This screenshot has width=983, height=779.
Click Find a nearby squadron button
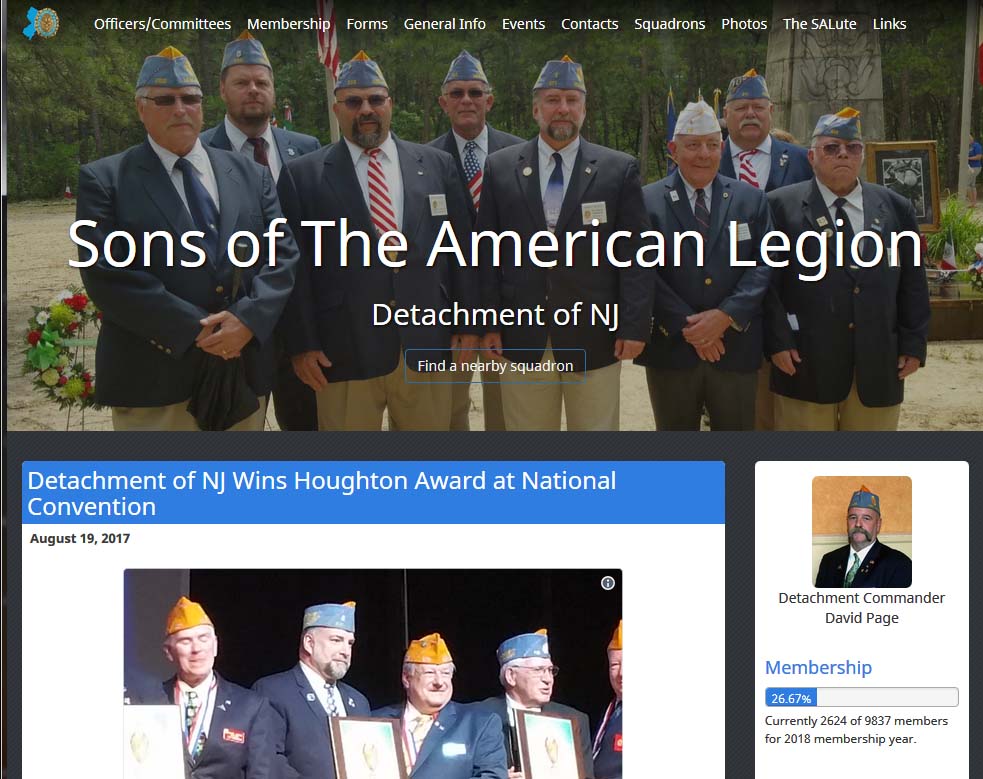(495, 366)
